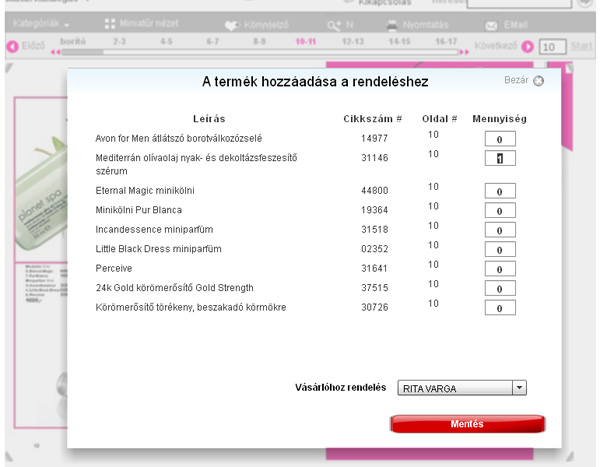
Task: Jump to pages 8-9
Action: coord(259,41)
